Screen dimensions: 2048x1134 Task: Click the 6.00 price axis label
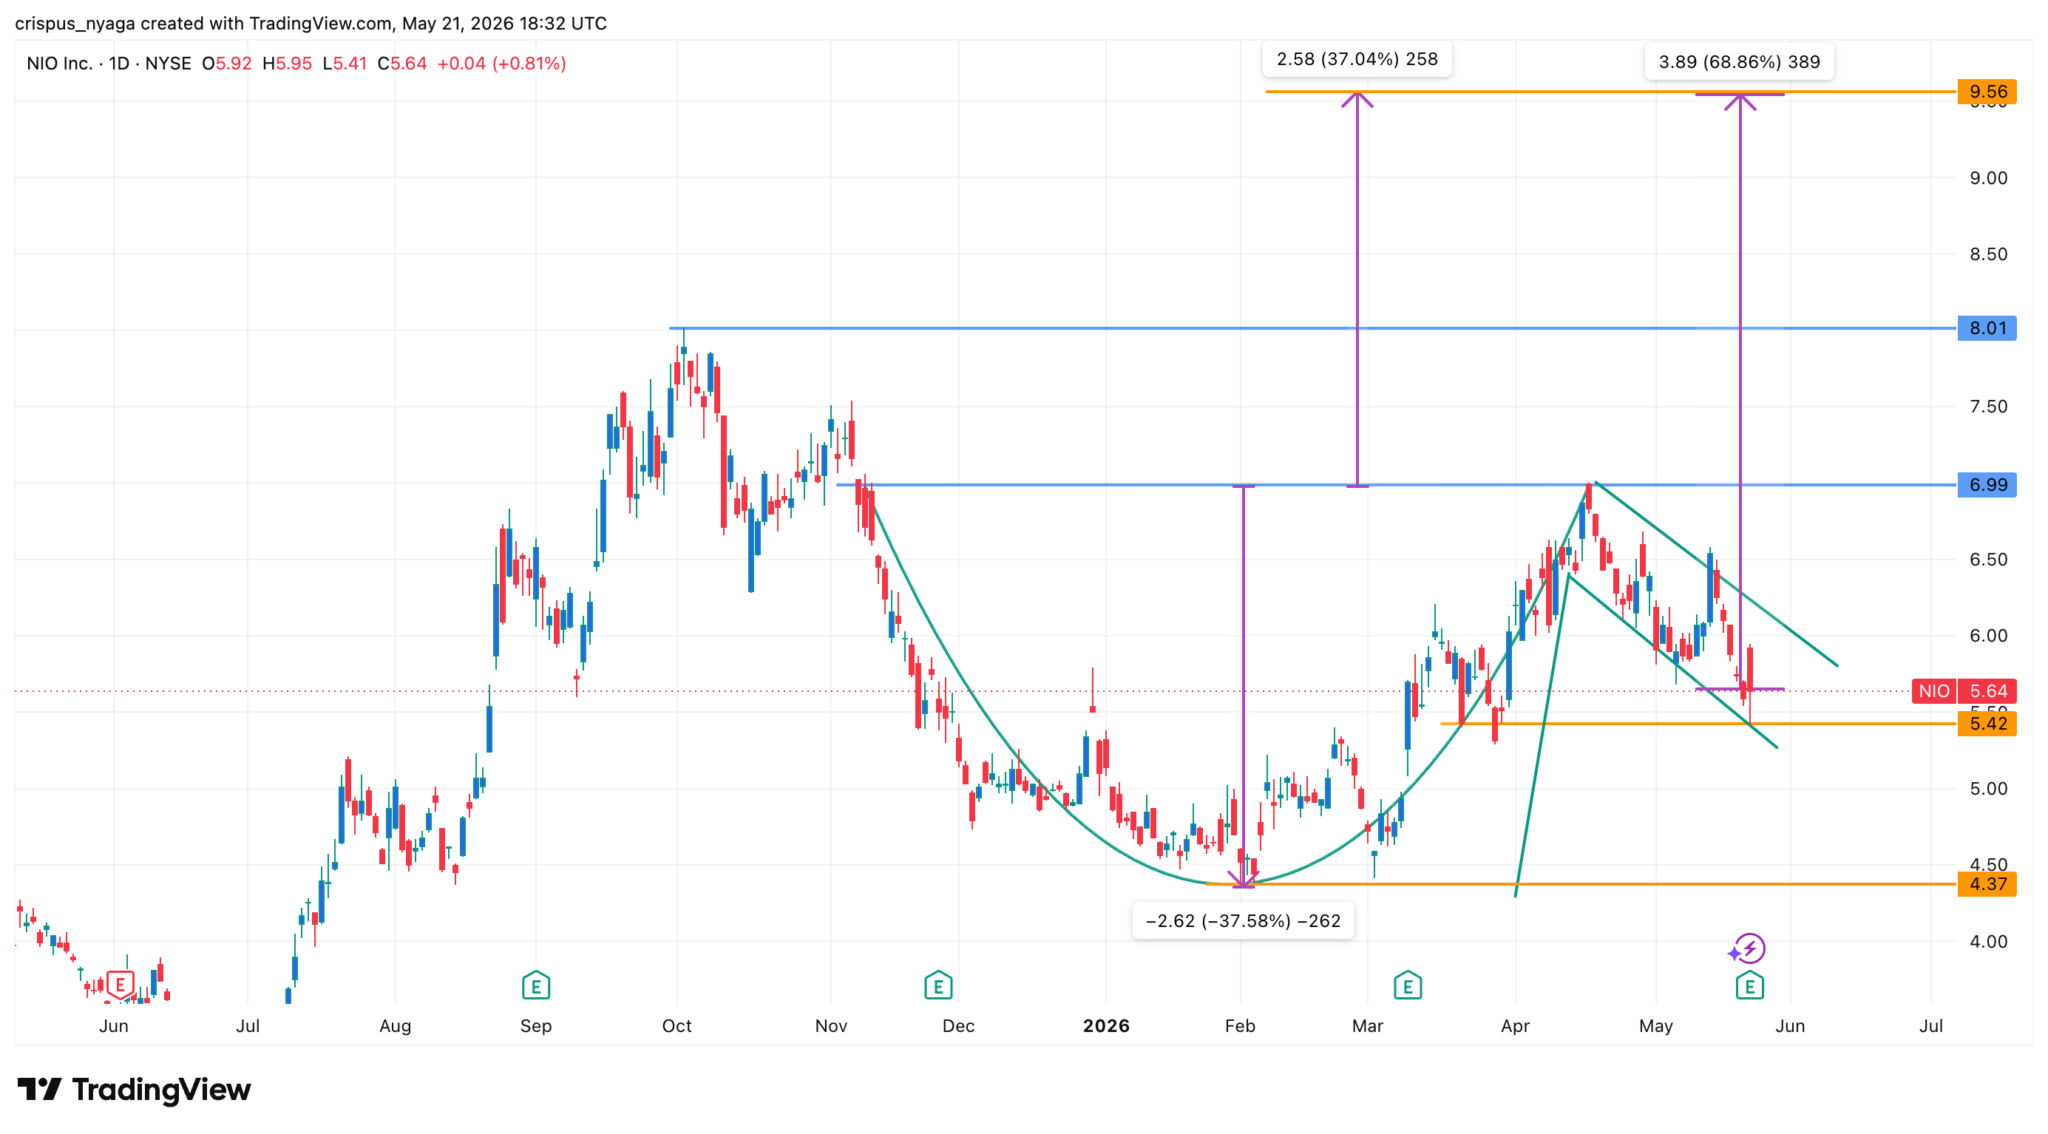(x=1988, y=635)
